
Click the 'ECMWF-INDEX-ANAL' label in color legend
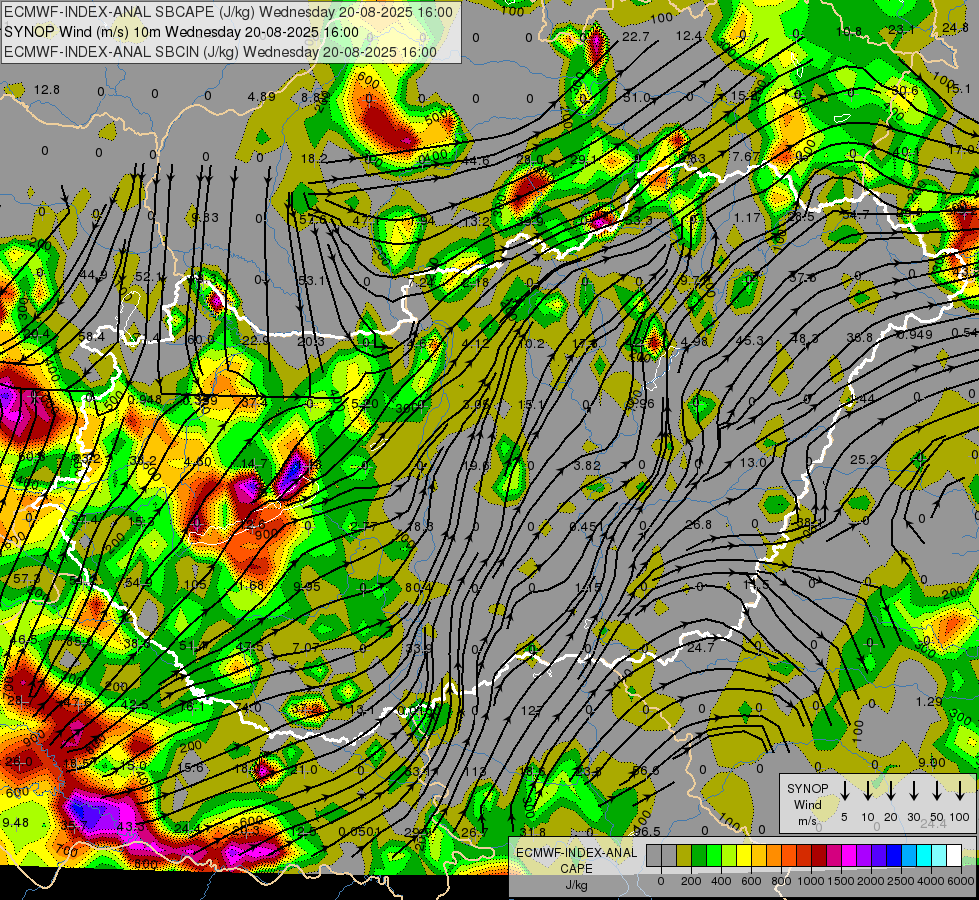[576, 853]
